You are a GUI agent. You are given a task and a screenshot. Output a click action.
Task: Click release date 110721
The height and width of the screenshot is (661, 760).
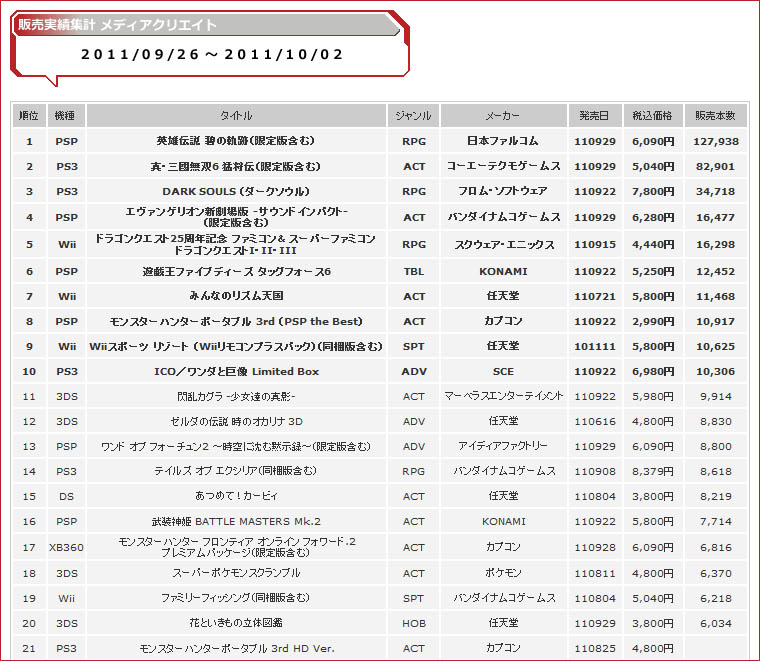595,297
